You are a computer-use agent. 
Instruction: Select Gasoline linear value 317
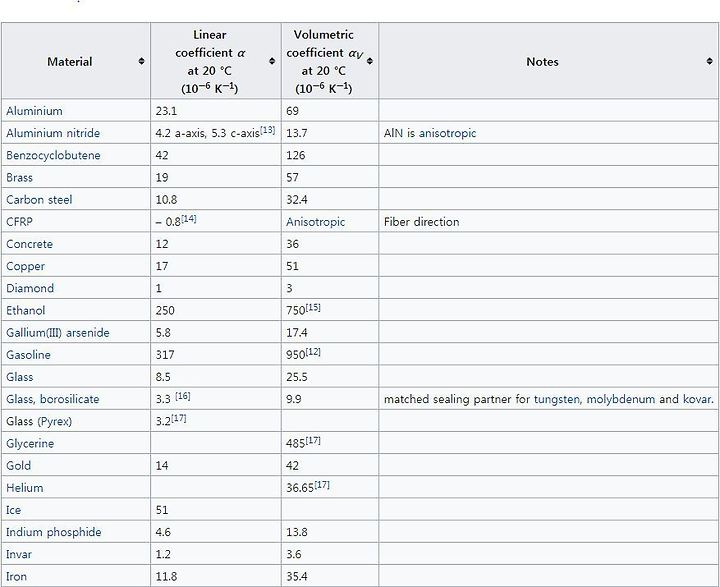[x=165, y=355]
